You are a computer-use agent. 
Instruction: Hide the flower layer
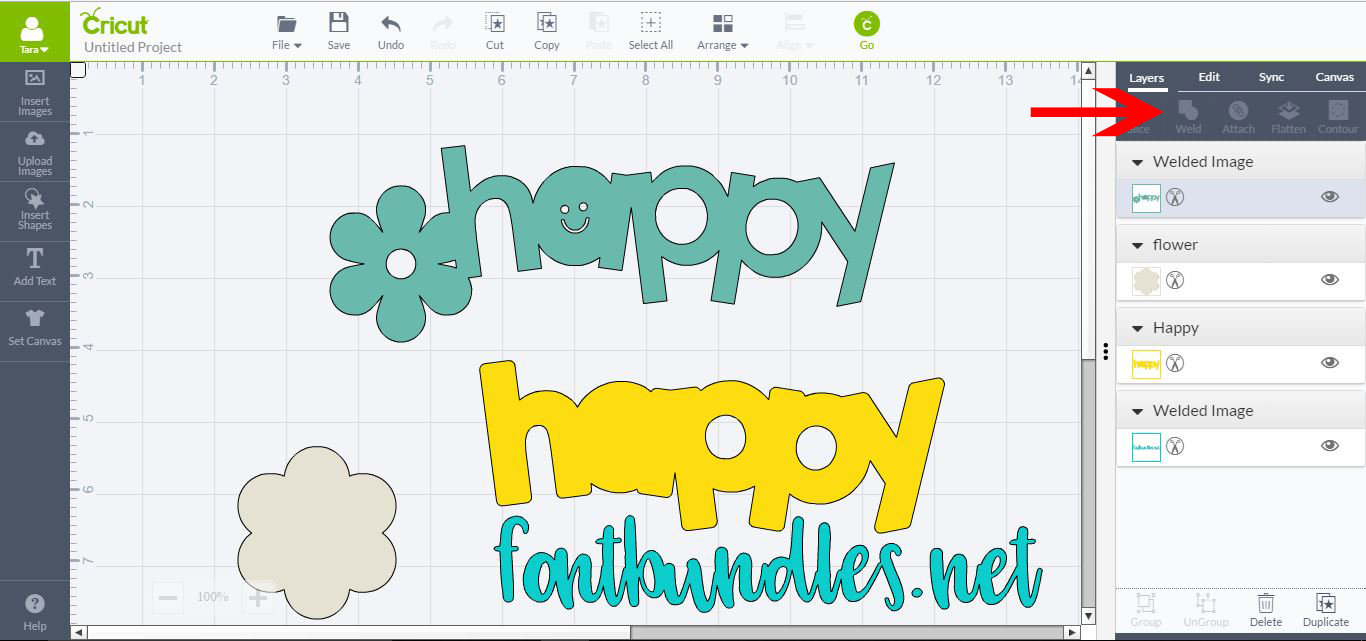coord(1329,280)
